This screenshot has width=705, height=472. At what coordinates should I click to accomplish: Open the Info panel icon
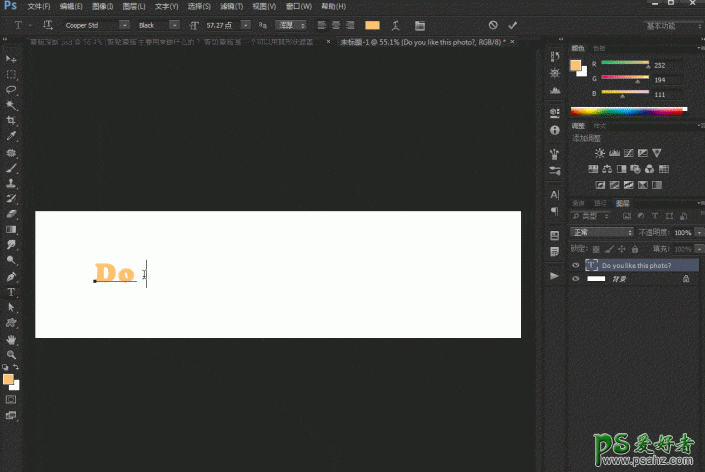coord(555,130)
